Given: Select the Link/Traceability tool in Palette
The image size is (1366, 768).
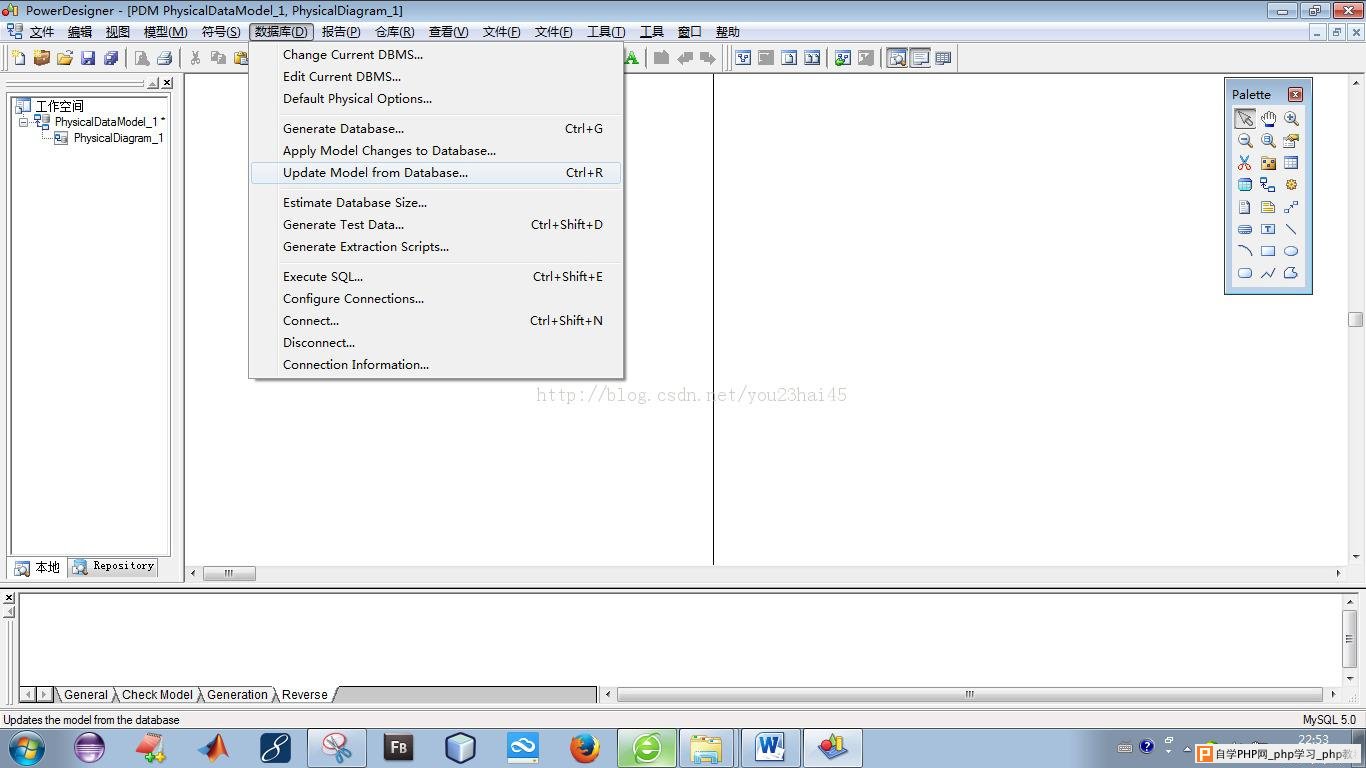Looking at the screenshot, I should tap(1291, 207).
